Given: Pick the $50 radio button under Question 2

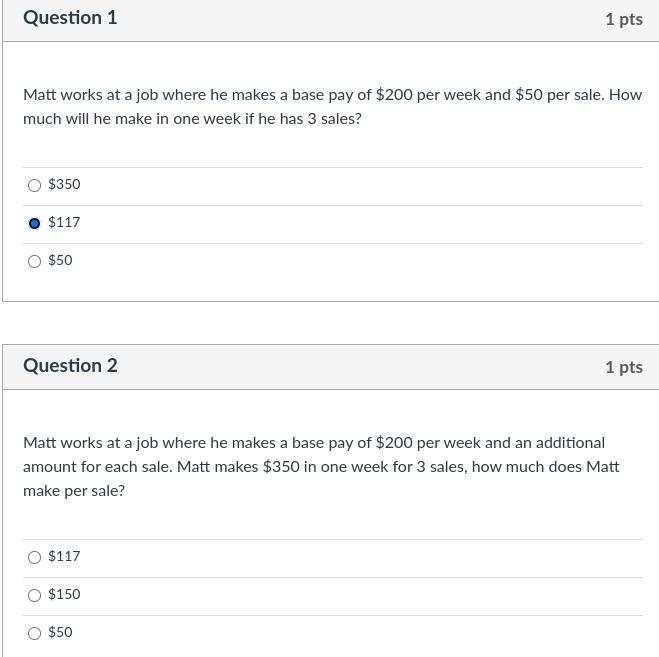Looking at the screenshot, I should click(35, 633).
